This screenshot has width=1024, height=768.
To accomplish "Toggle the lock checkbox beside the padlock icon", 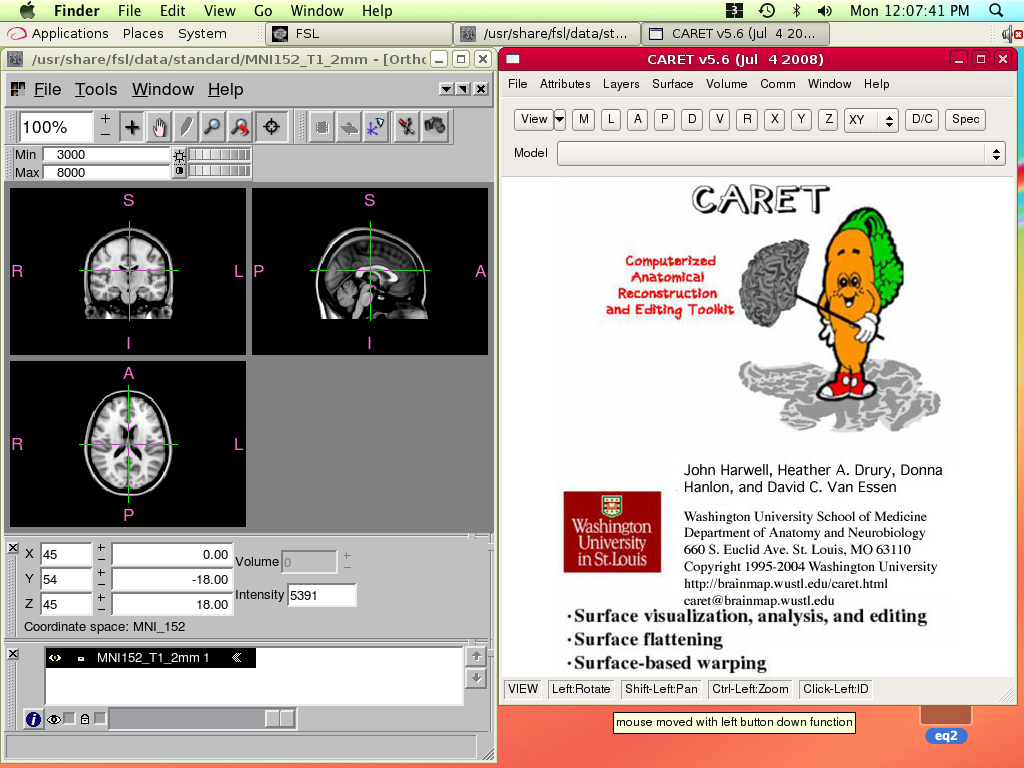I will tap(100, 718).
